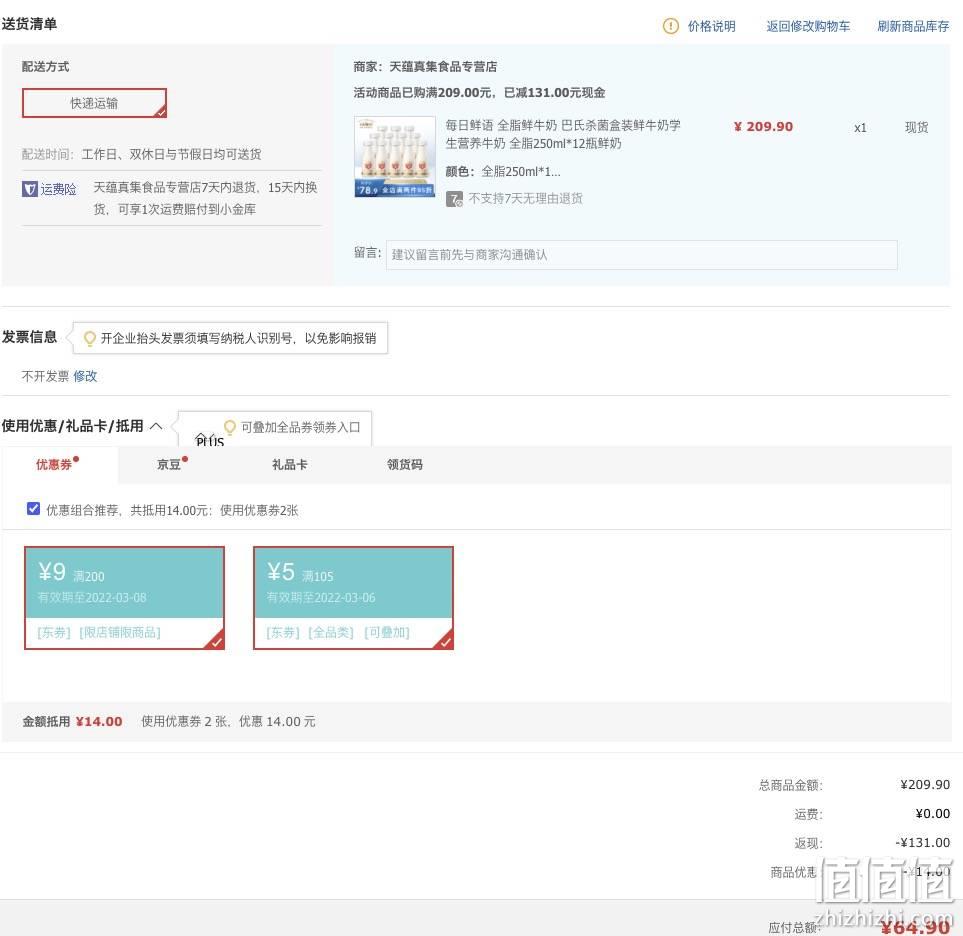
Task: Open the 价格说明 link
Action: [x=711, y=26]
